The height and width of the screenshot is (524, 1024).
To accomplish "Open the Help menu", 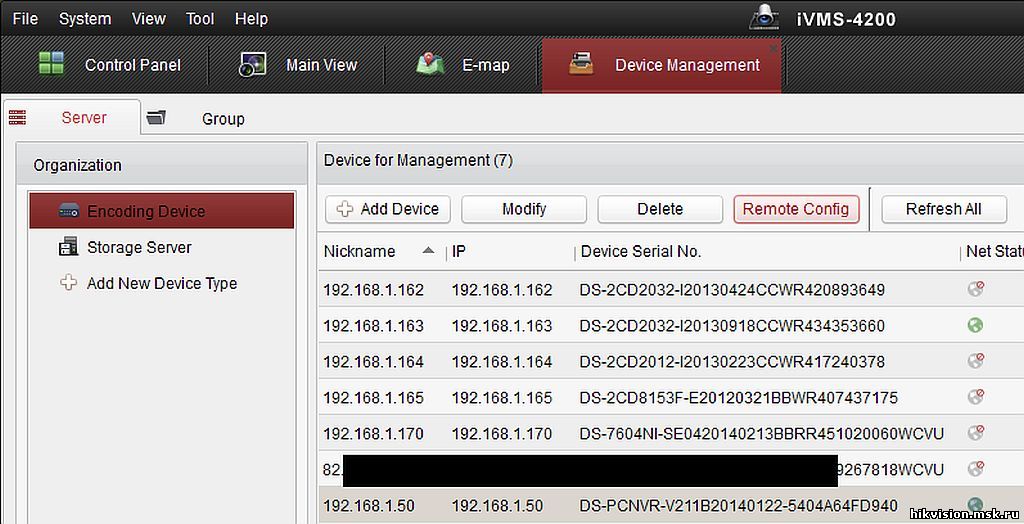I will pyautogui.click(x=251, y=19).
